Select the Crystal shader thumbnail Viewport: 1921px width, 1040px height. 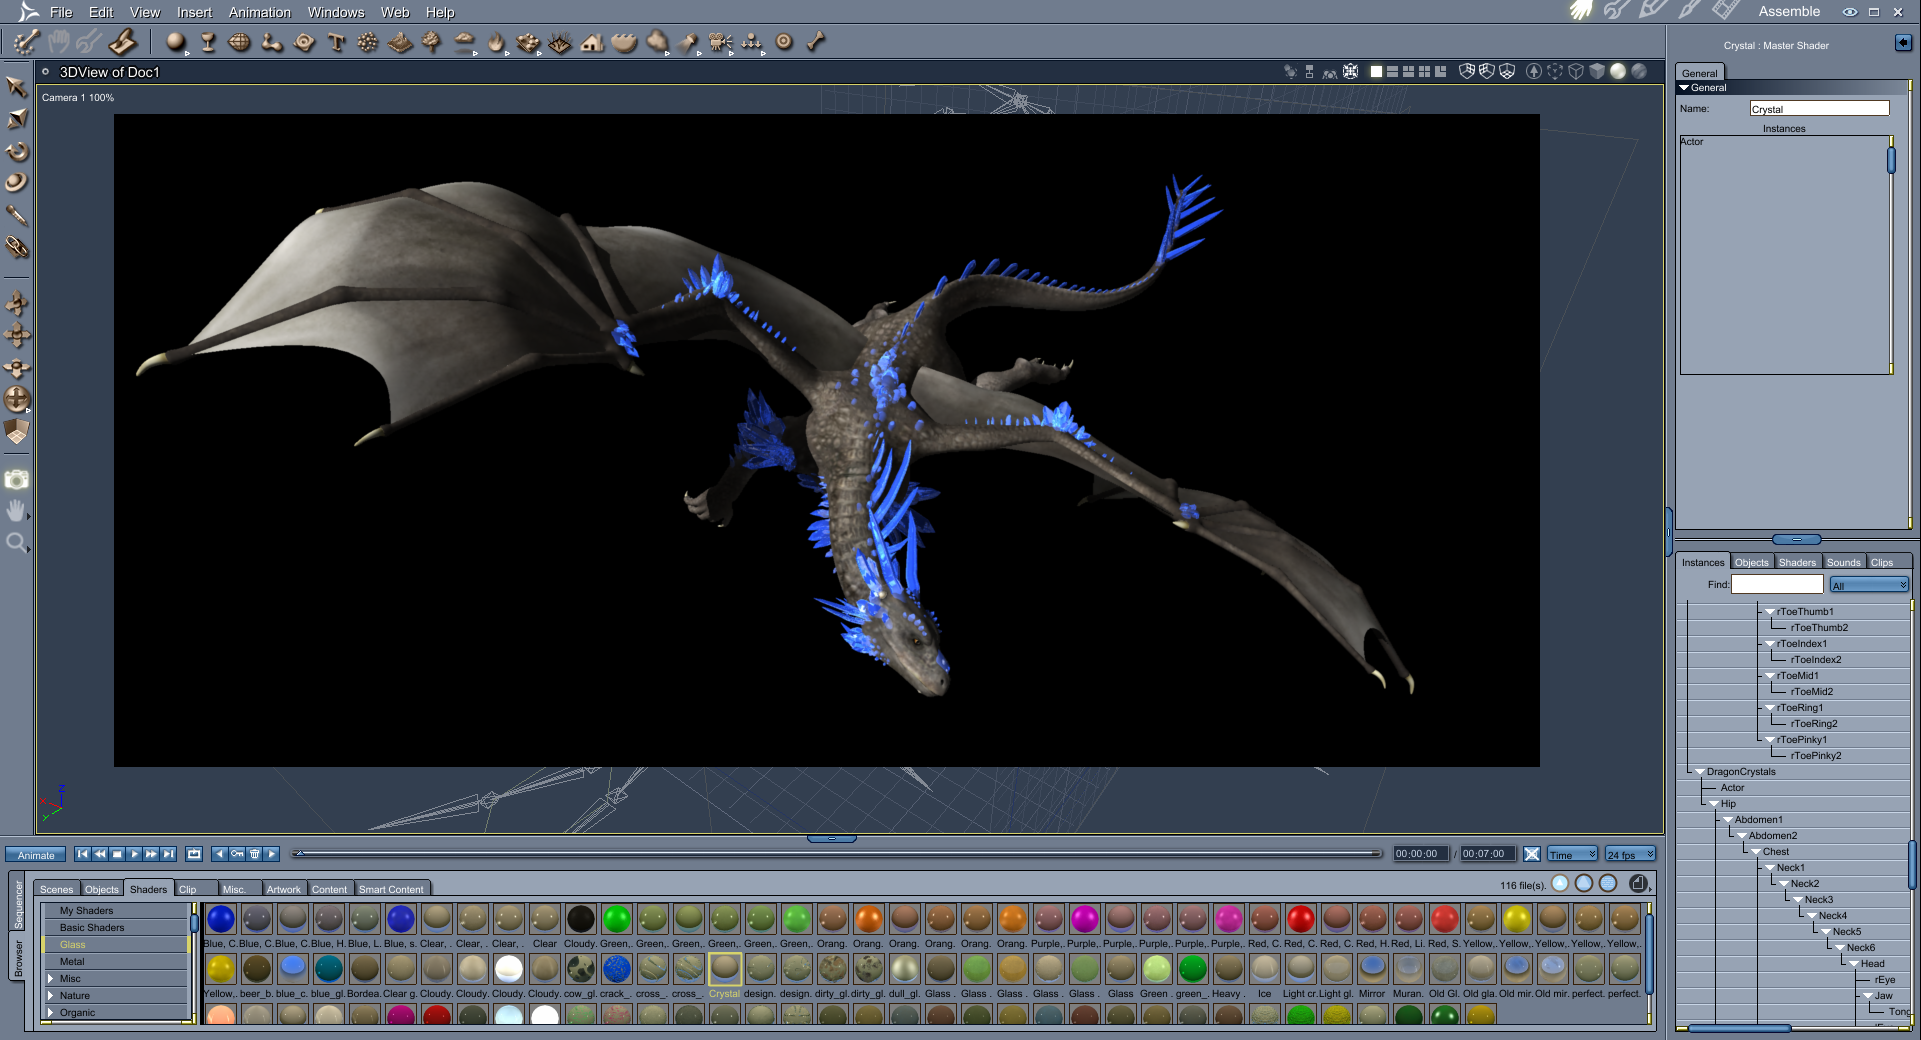724,969
